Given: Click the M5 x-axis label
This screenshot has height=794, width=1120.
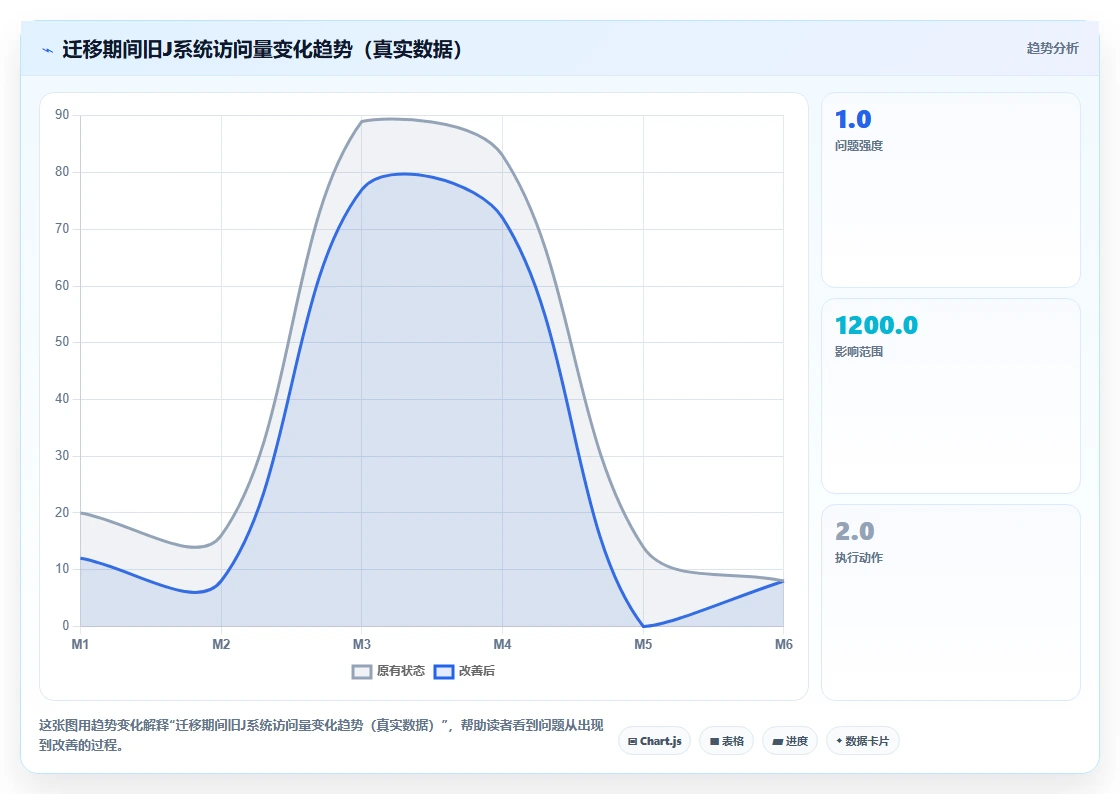Looking at the screenshot, I should pyautogui.click(x=643, y=645).
